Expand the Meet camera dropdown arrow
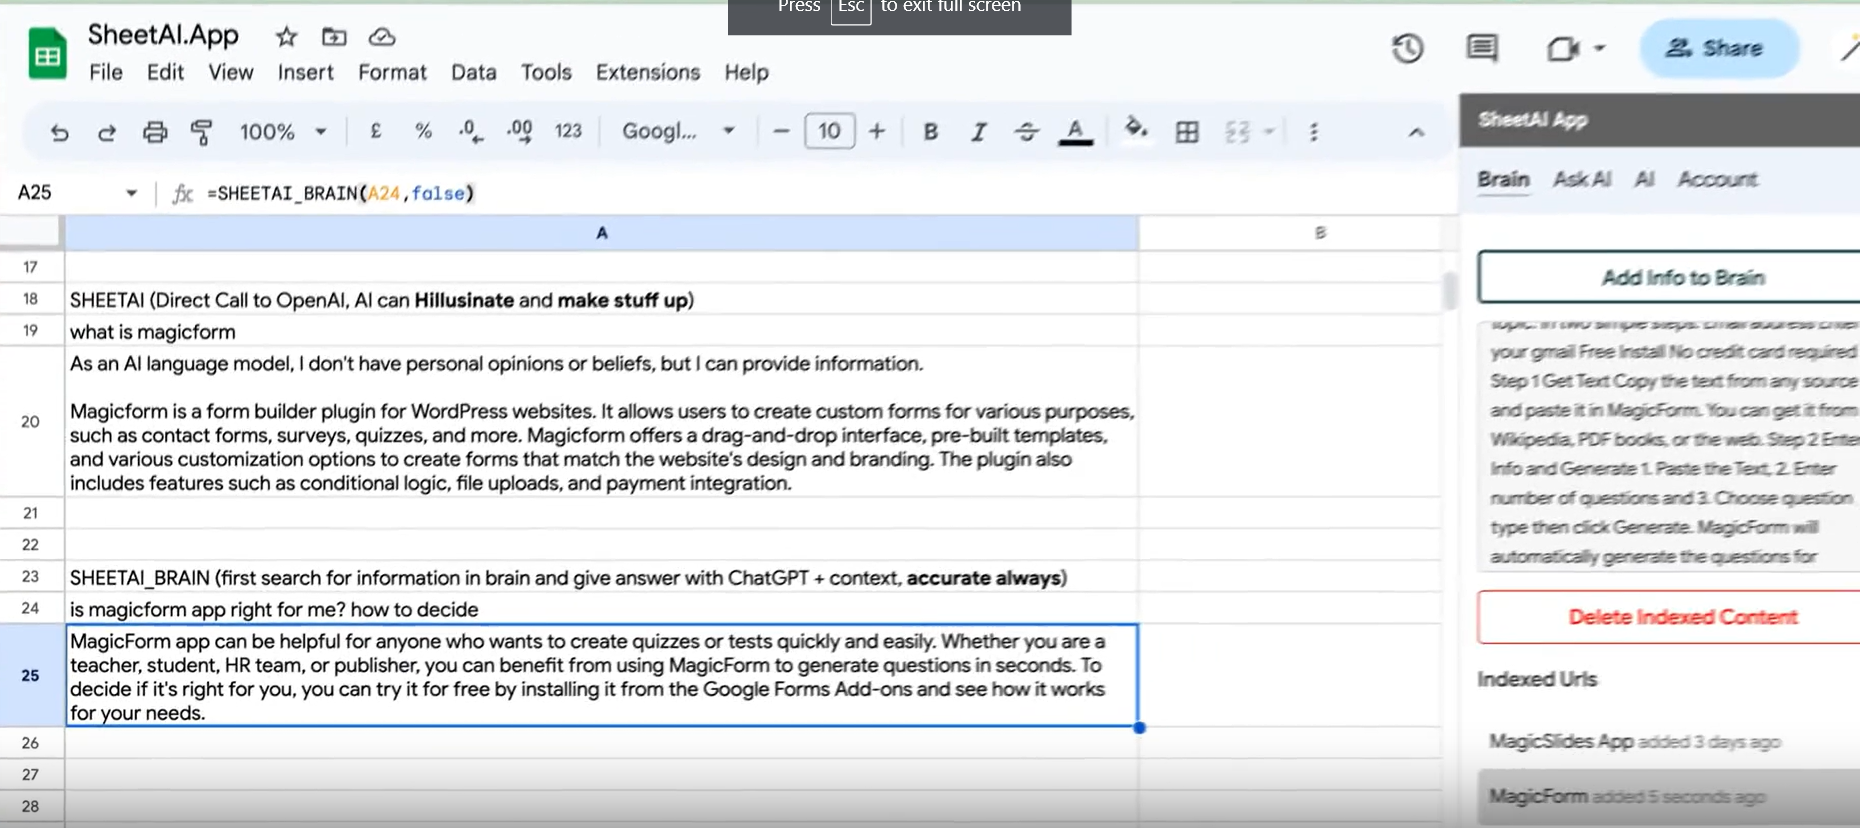 pos(1599,48)
